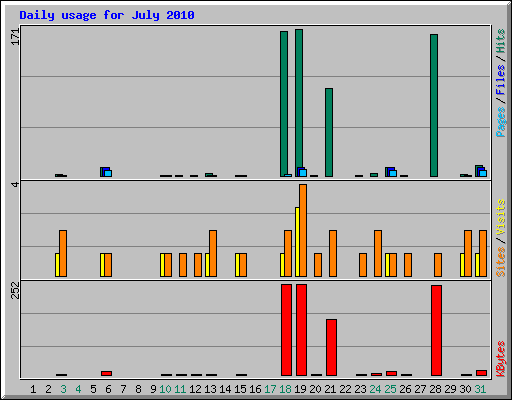Click day label "19" on the x-axis
This screenshot has height=400, width=512.
pyautogui.click(x=300, y=389)
